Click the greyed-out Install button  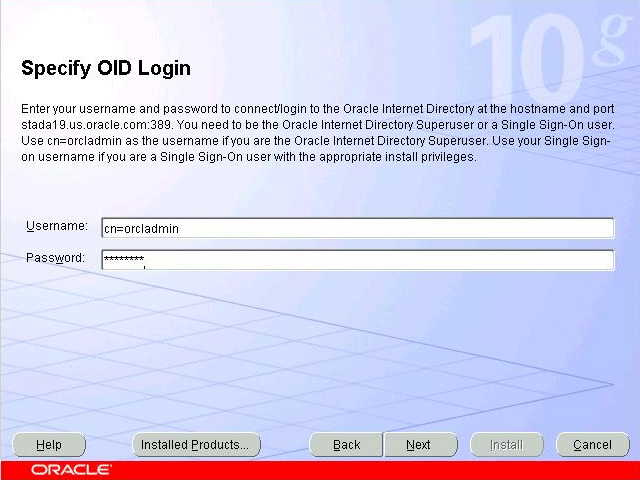tap(507, 444)
